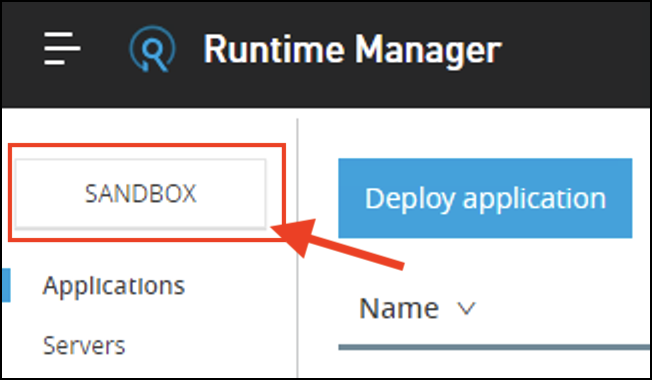Screen dimensions: 652x380
Task: Open the hamburger navigation menu
Action: pyautogui.click(x=62, y=48)
